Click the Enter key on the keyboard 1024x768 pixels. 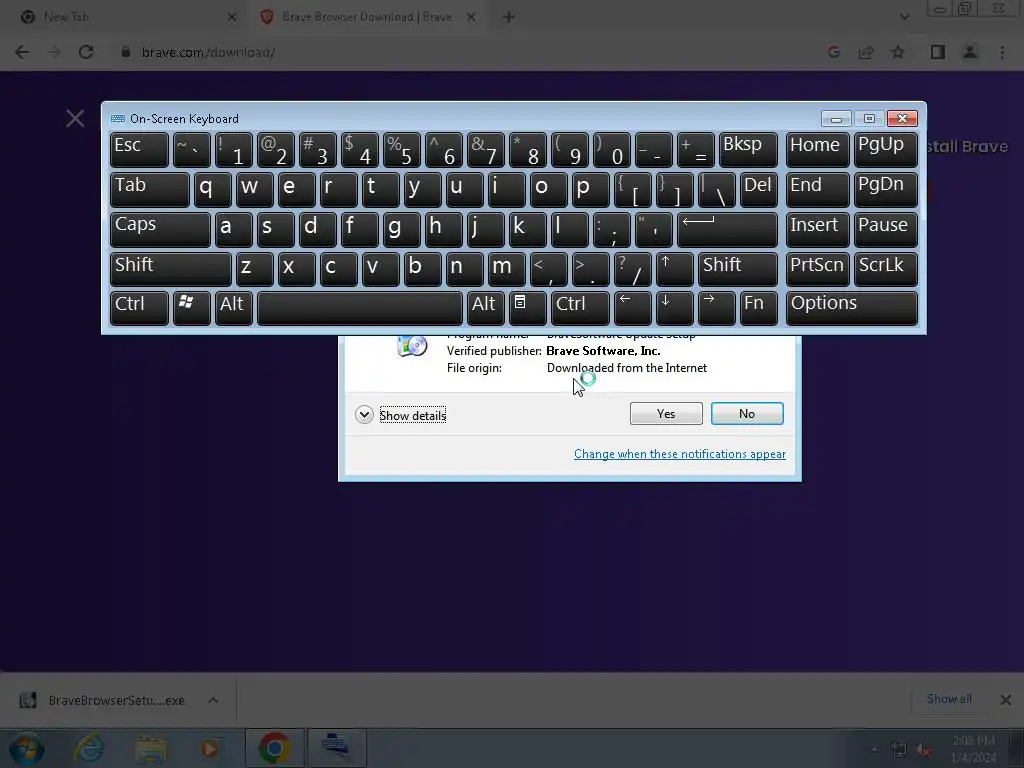pyautogui.click(x=728, y=229)
